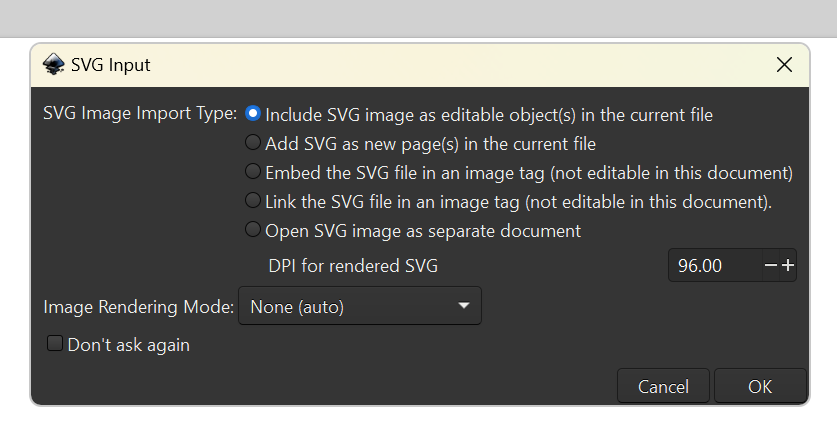The height and width of the screenshot is (435, 837).
Task: Click the SVG Image Import Type label
Action: (140, 113)
